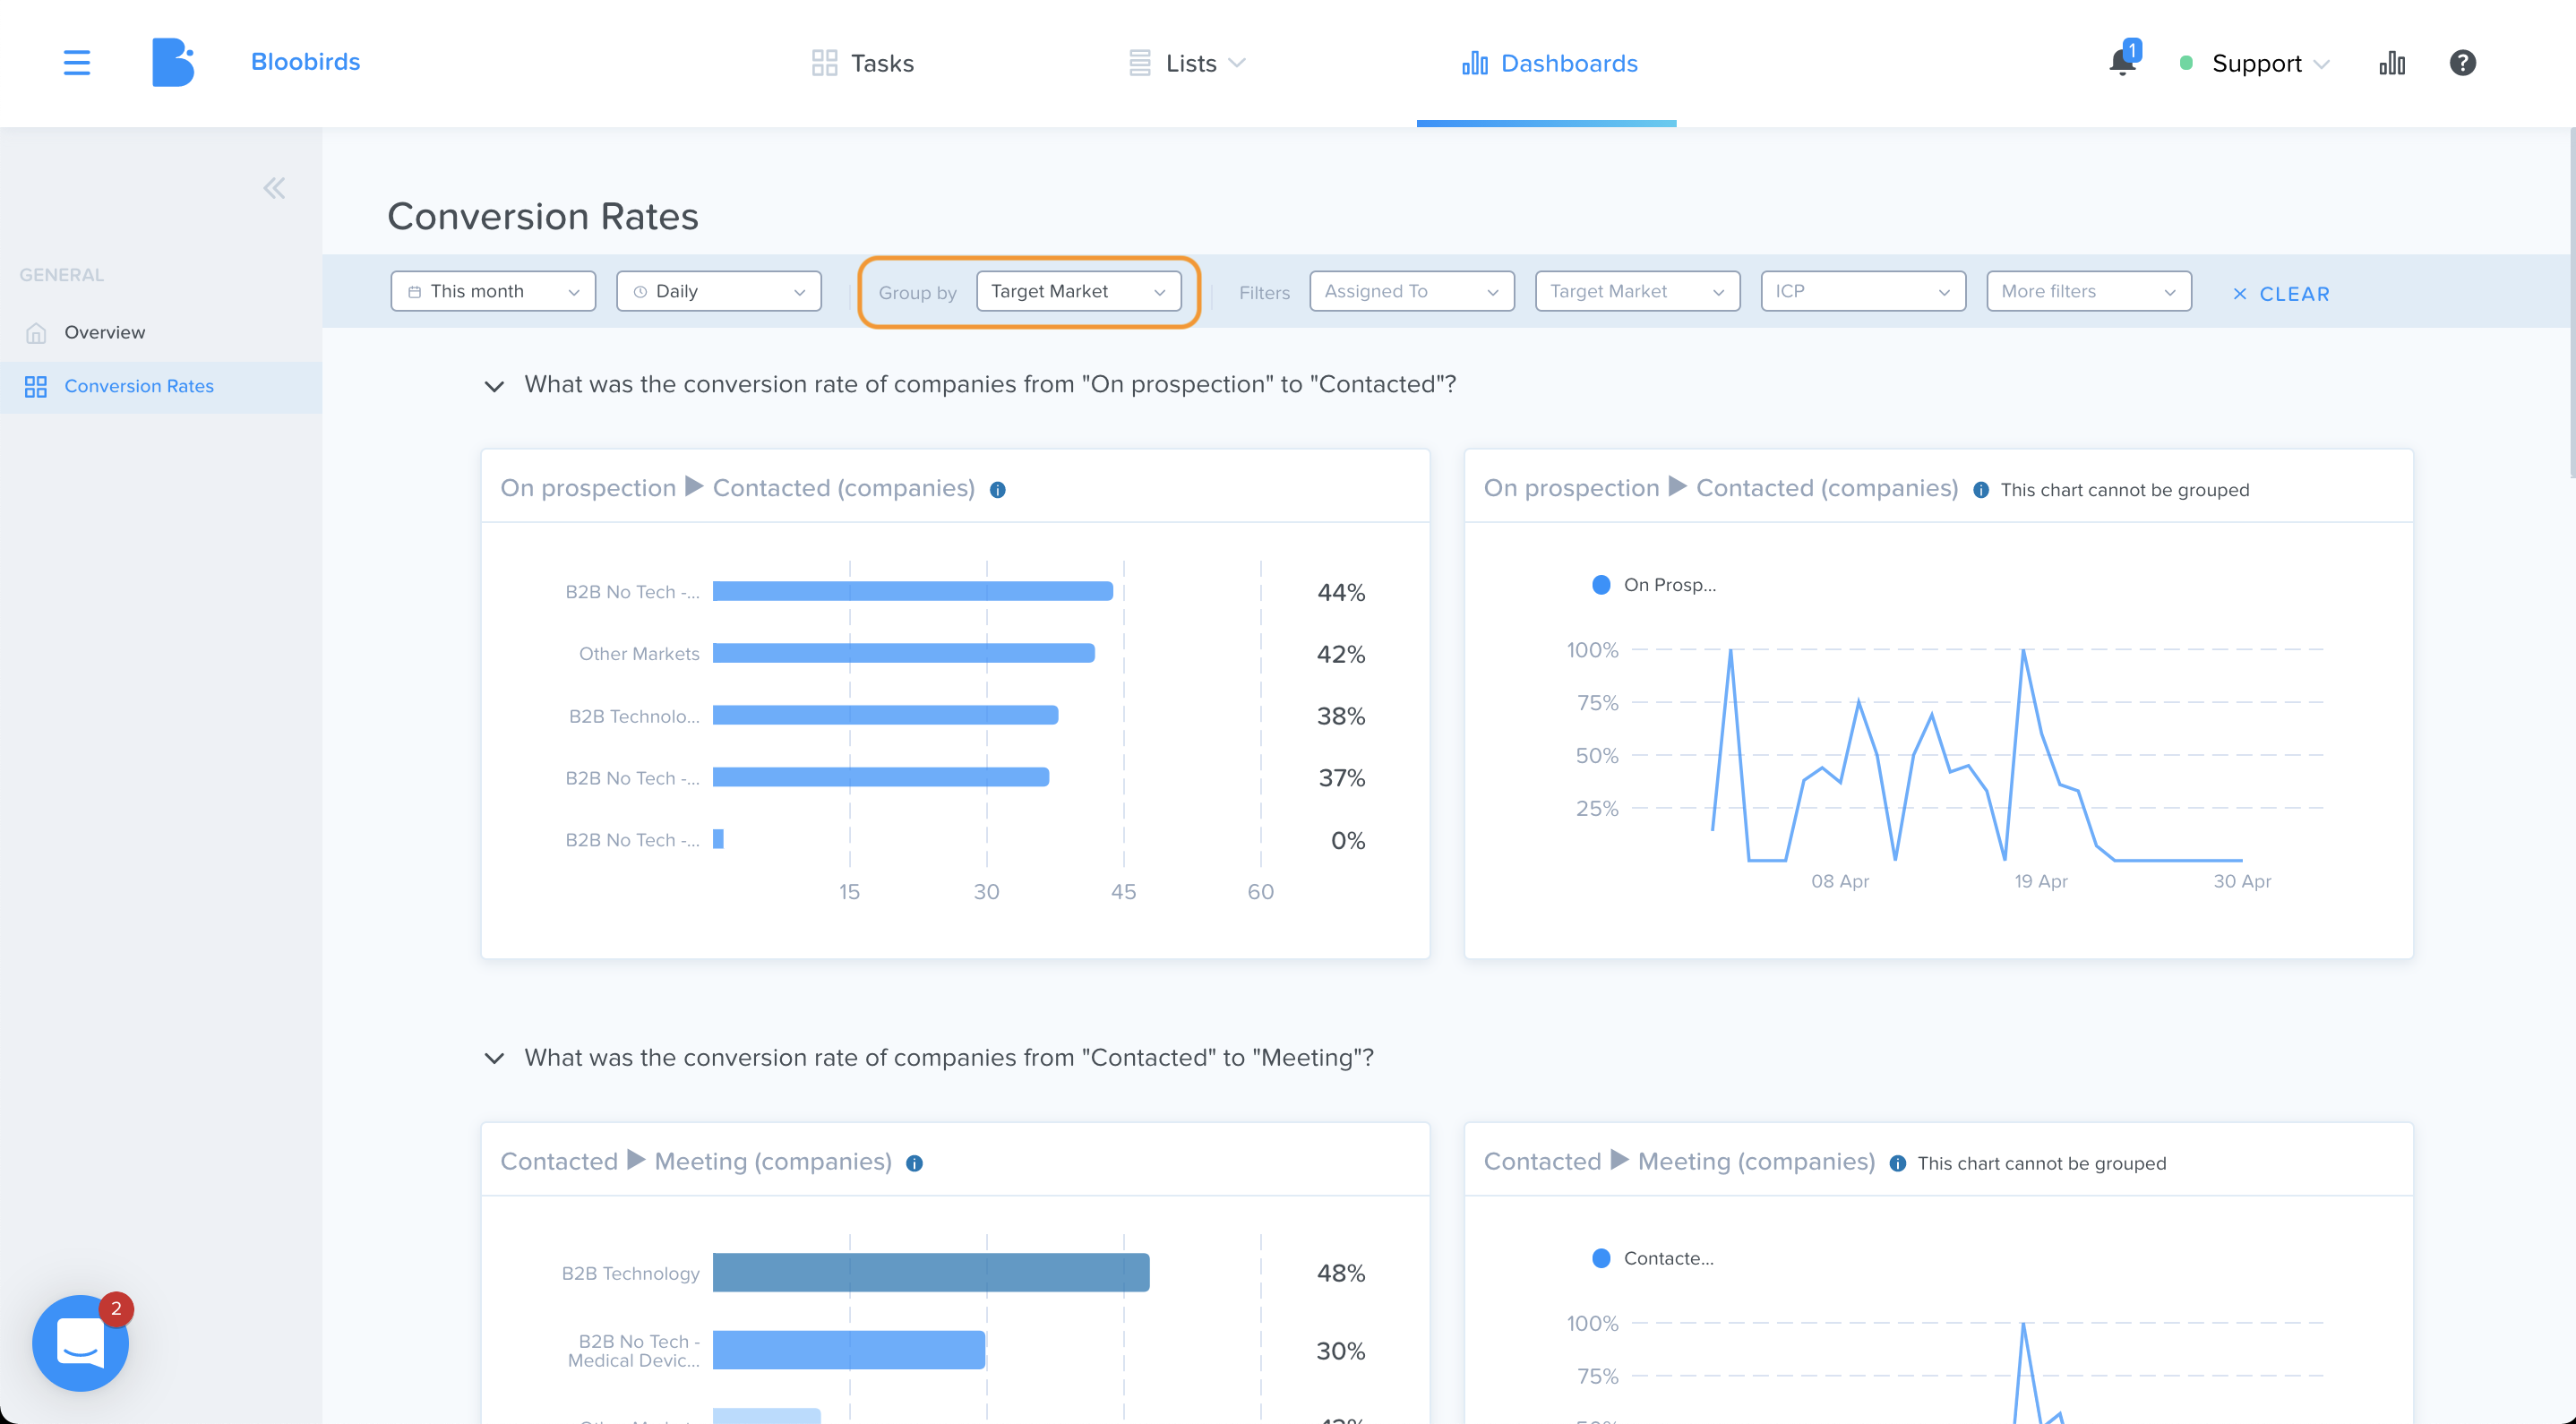The height and width of the screenshot is (1424, 2576).
Task: Click the 44% B2B No Tech bar
Action: (x=912, y=591)
